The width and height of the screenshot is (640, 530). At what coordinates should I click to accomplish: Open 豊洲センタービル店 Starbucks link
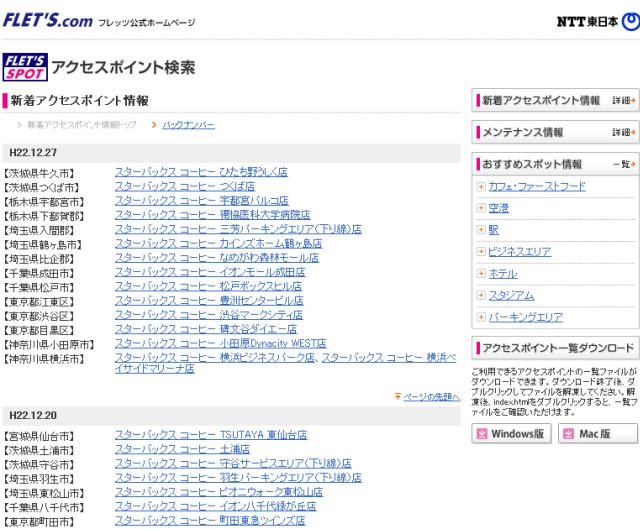(209, 301)
